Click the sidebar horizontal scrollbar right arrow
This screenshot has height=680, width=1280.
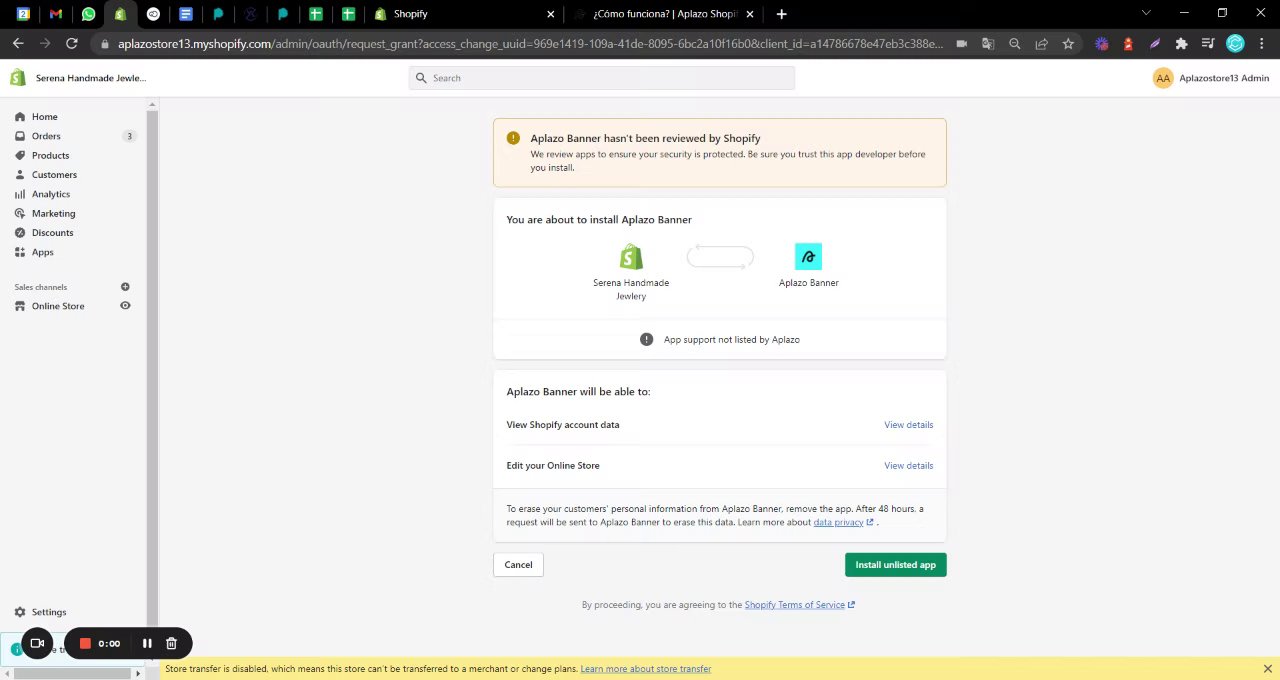pos(138,673)
